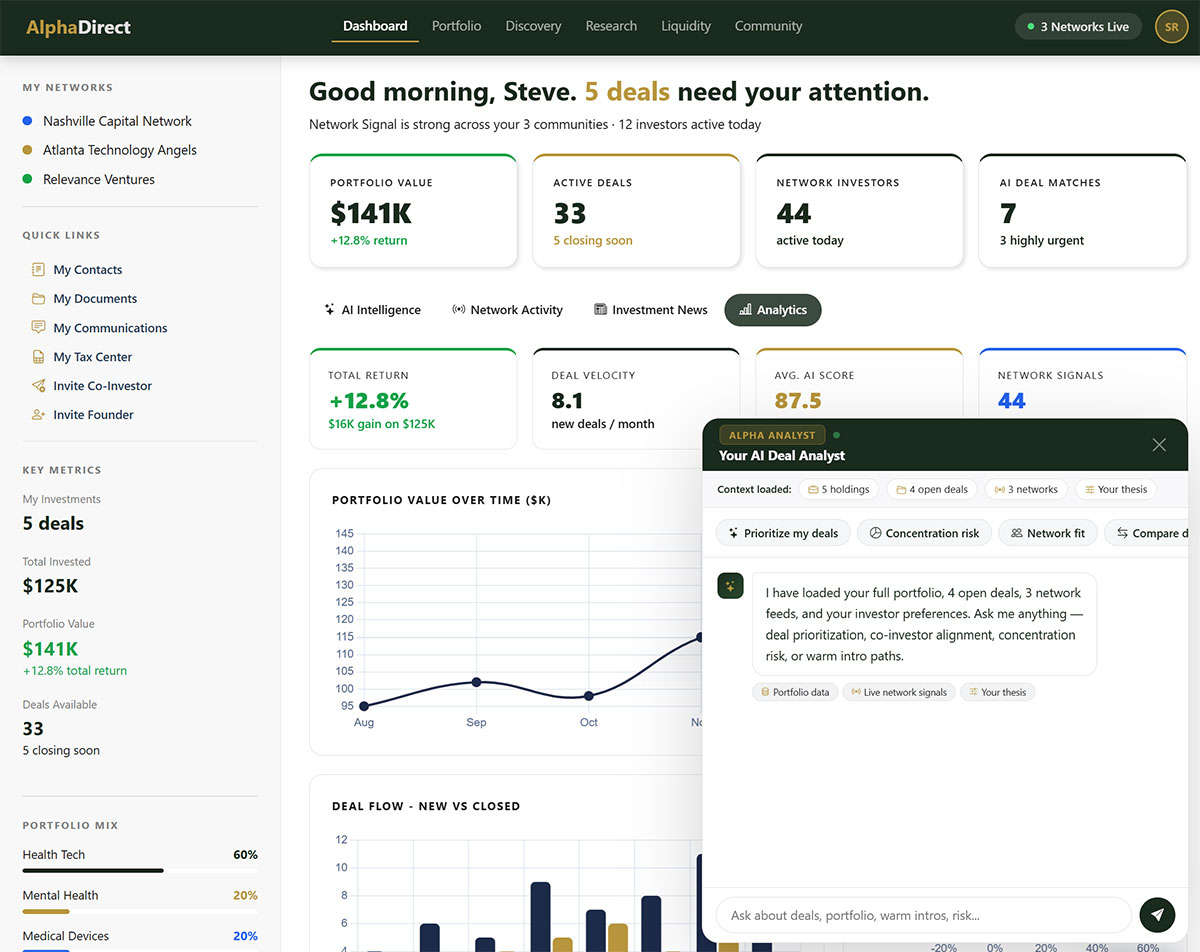Click the ALPHA ANALYST badge
This screenshot has height=952, width=1200.
772,435
